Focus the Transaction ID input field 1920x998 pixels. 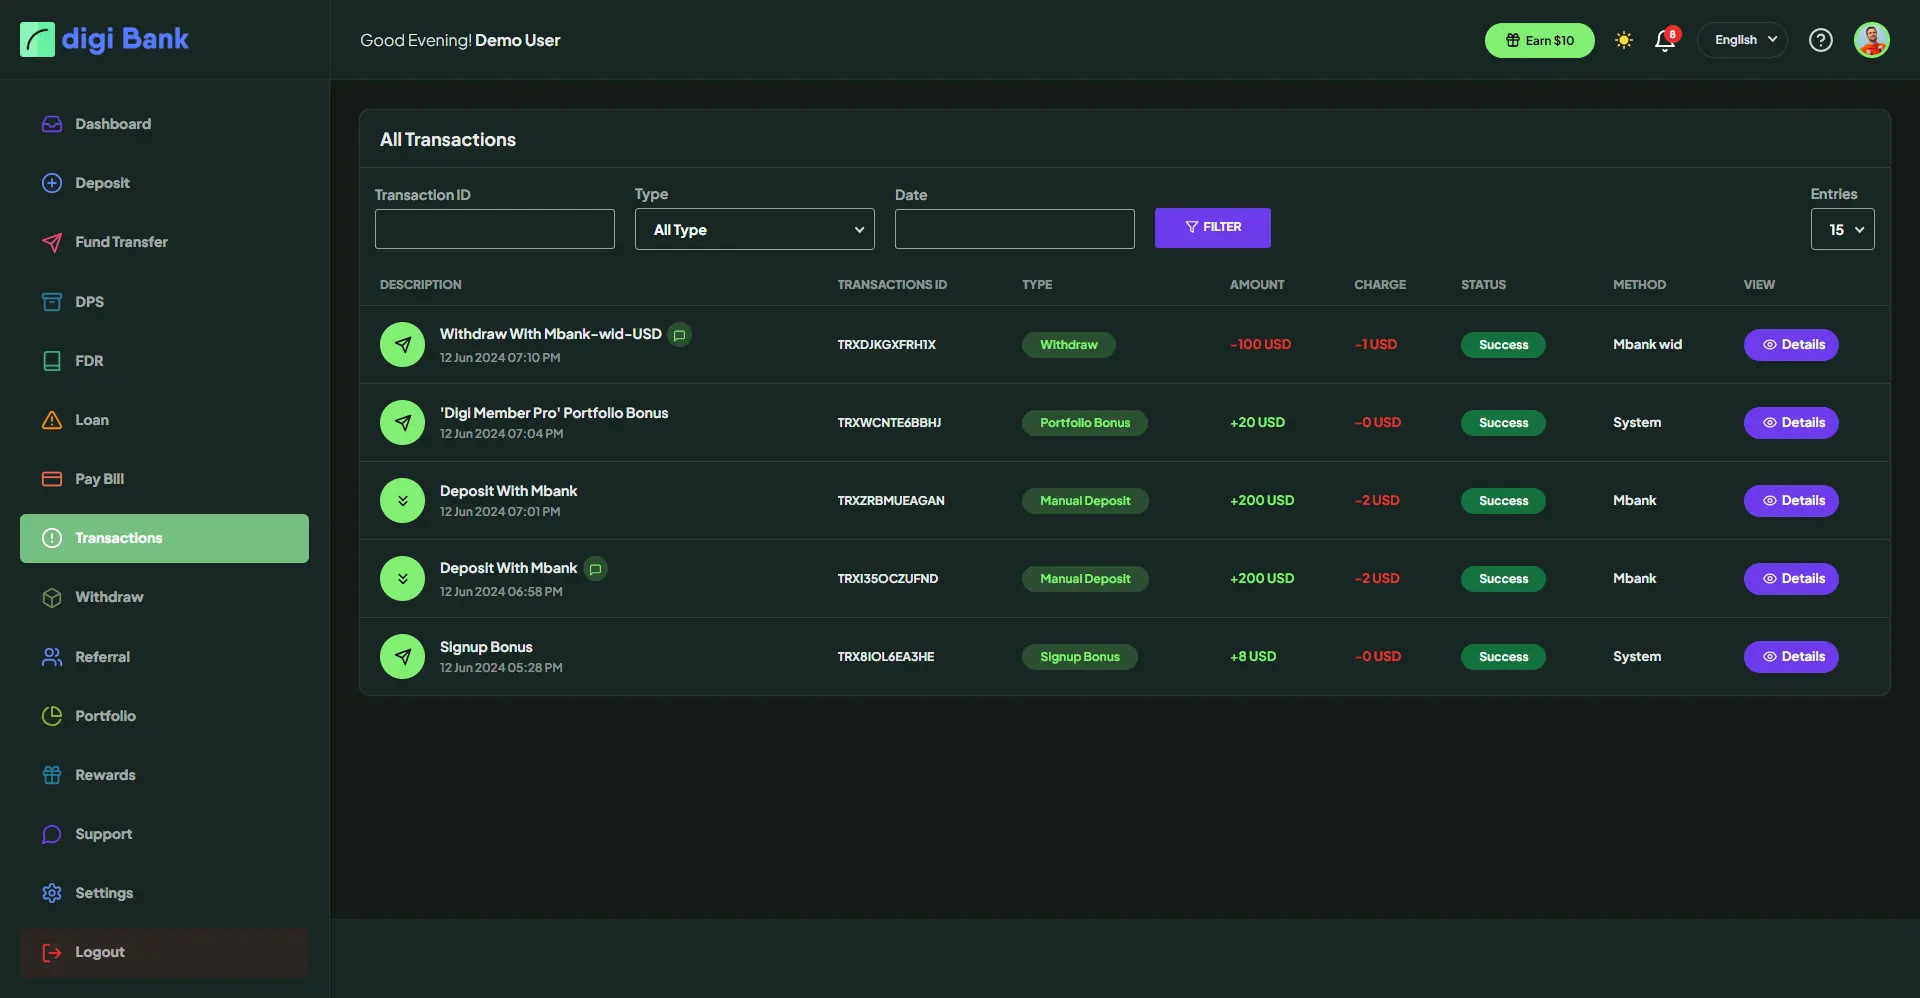(x=495, y=229)
